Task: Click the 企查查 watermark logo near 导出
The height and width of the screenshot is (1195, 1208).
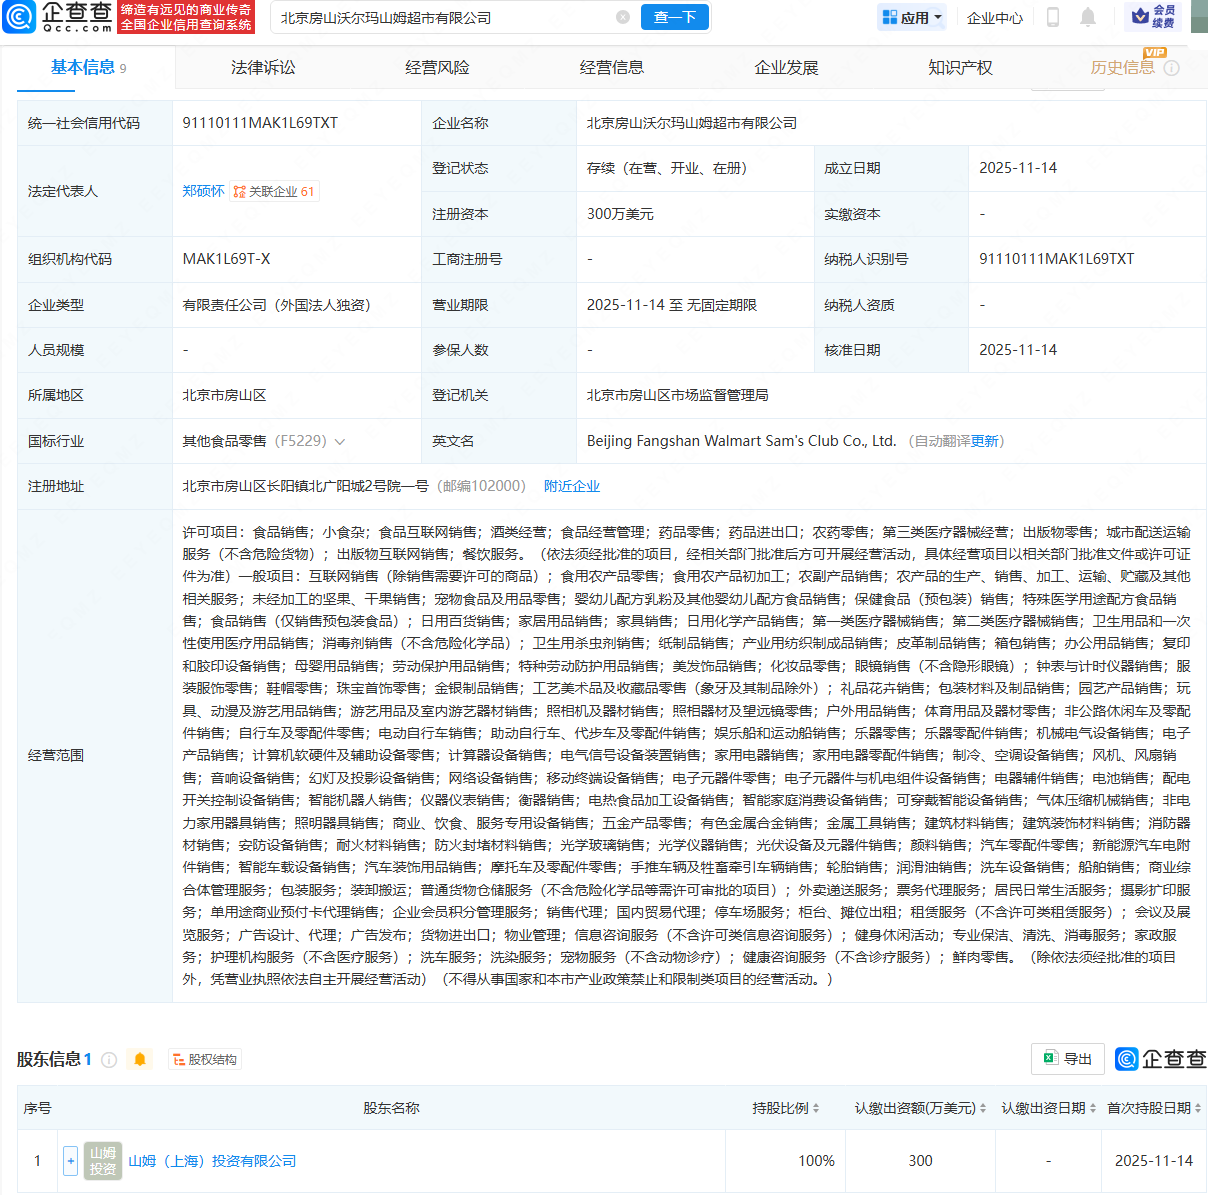Action: pos(1160,1059)
